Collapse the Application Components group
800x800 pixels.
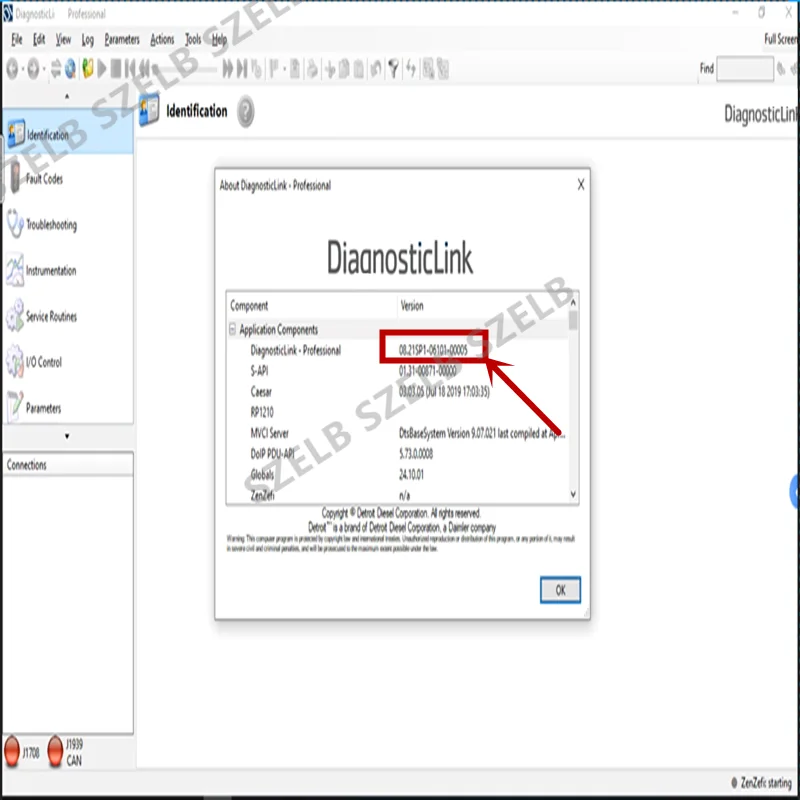pos(233,330)
